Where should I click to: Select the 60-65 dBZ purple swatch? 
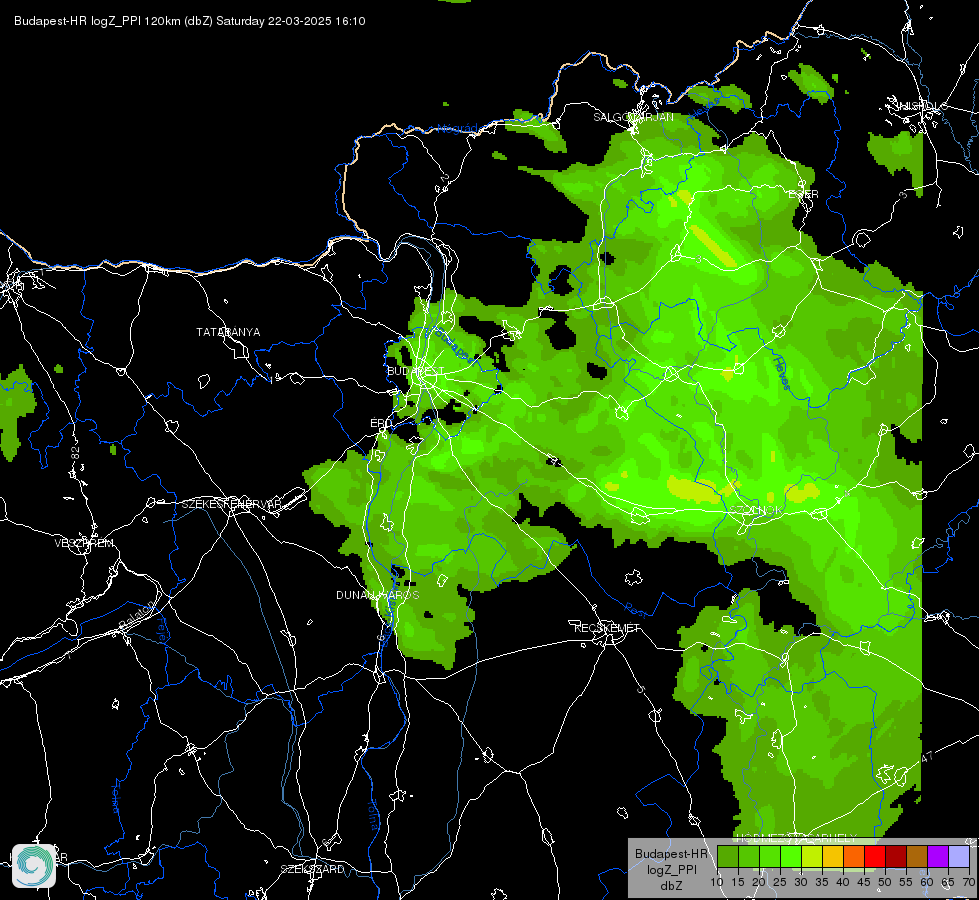click(938, 856)
